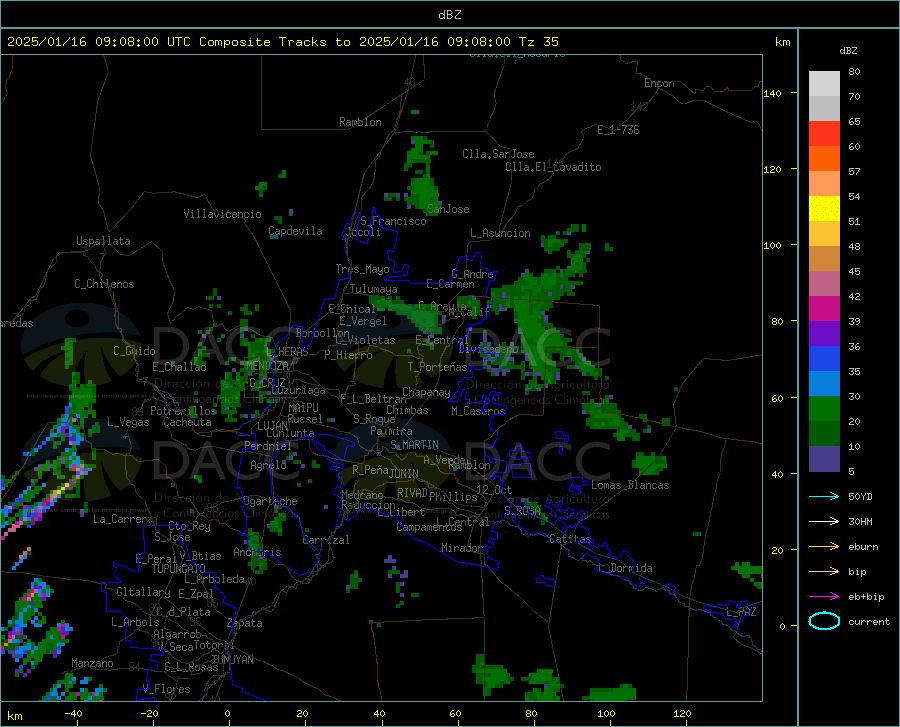Click the Zapata map label

click(x=245, y=623)
